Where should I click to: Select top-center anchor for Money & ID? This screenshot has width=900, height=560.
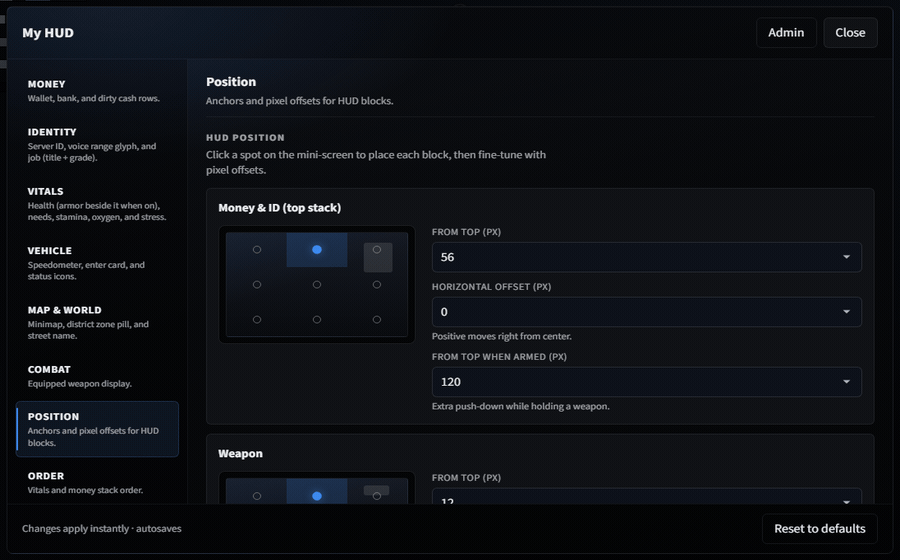317,250
